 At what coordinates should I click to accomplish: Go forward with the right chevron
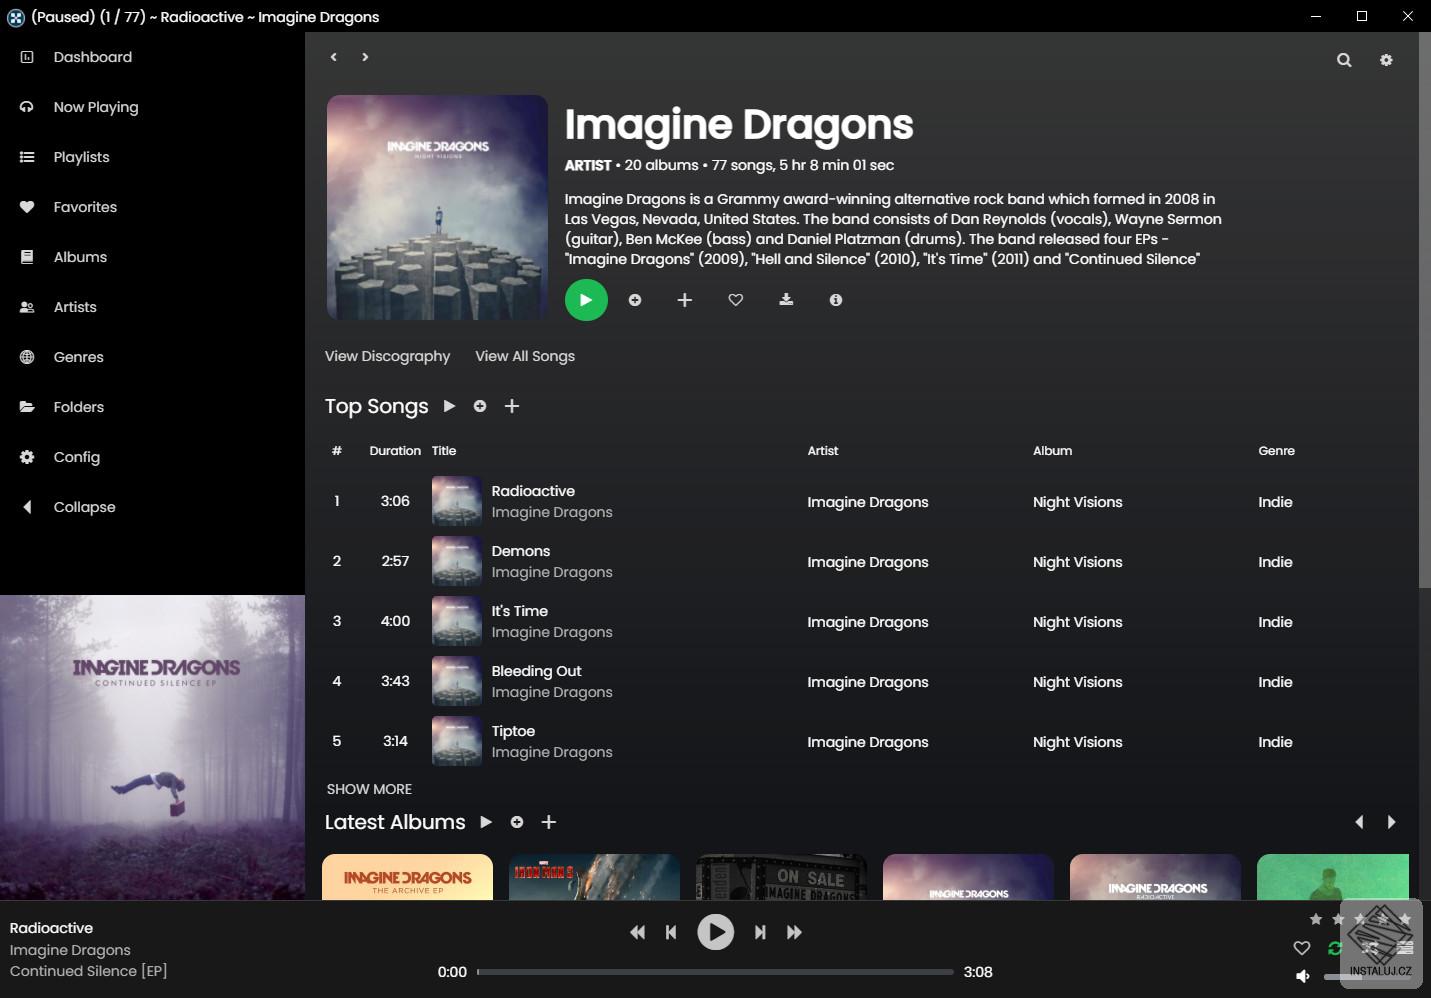click(365, 57)
